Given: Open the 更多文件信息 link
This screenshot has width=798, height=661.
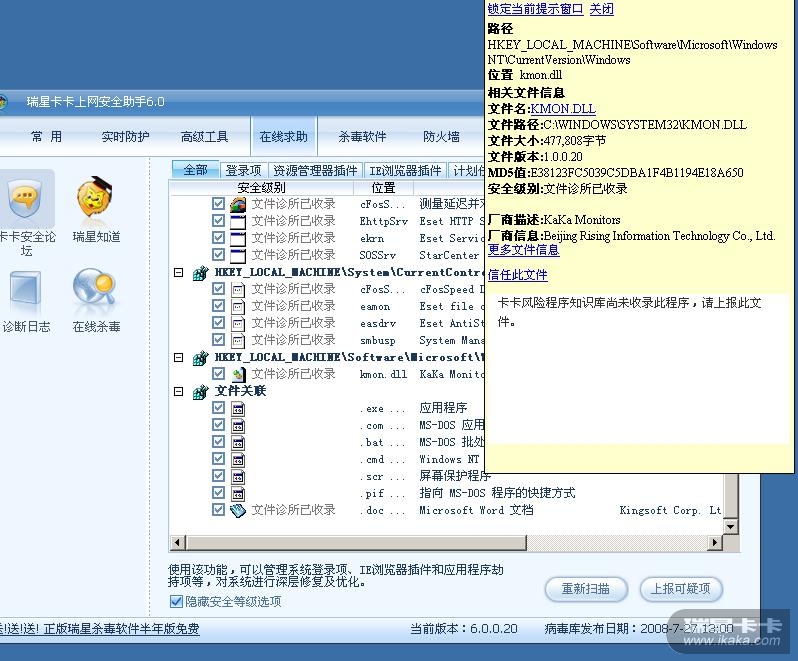Looking at the screenshot, I should 523,250.
